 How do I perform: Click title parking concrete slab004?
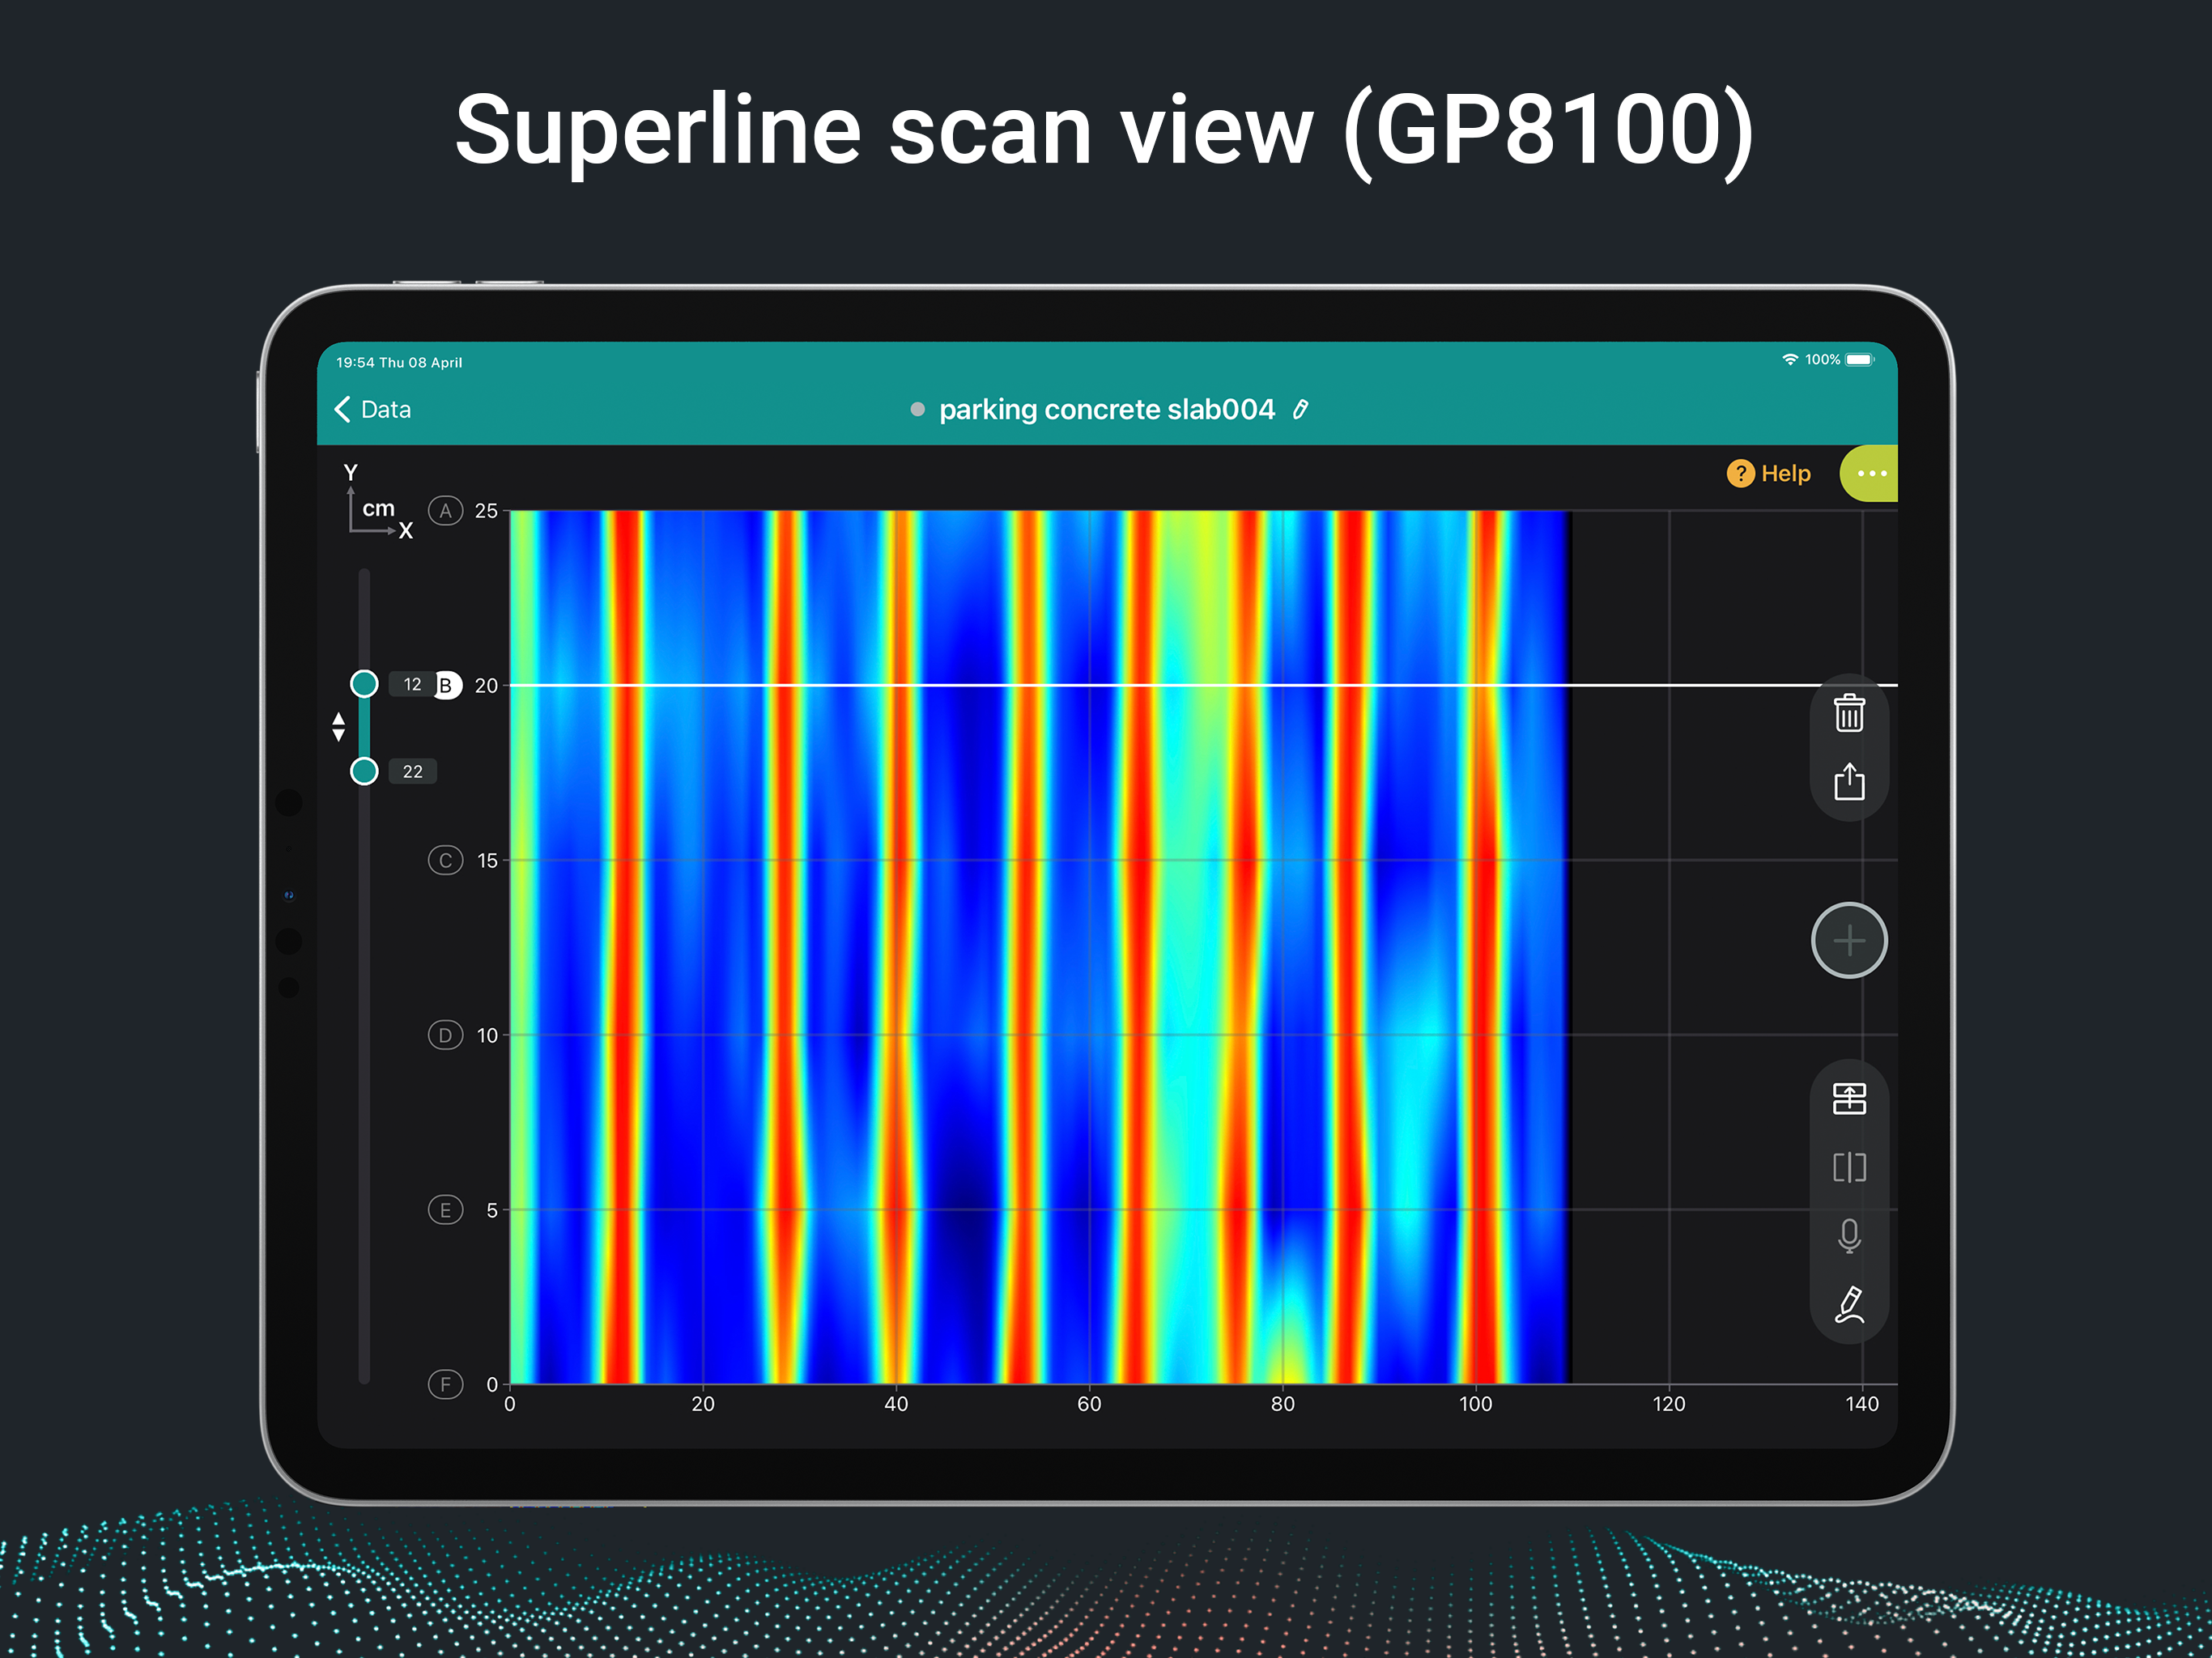[1107, 409]
